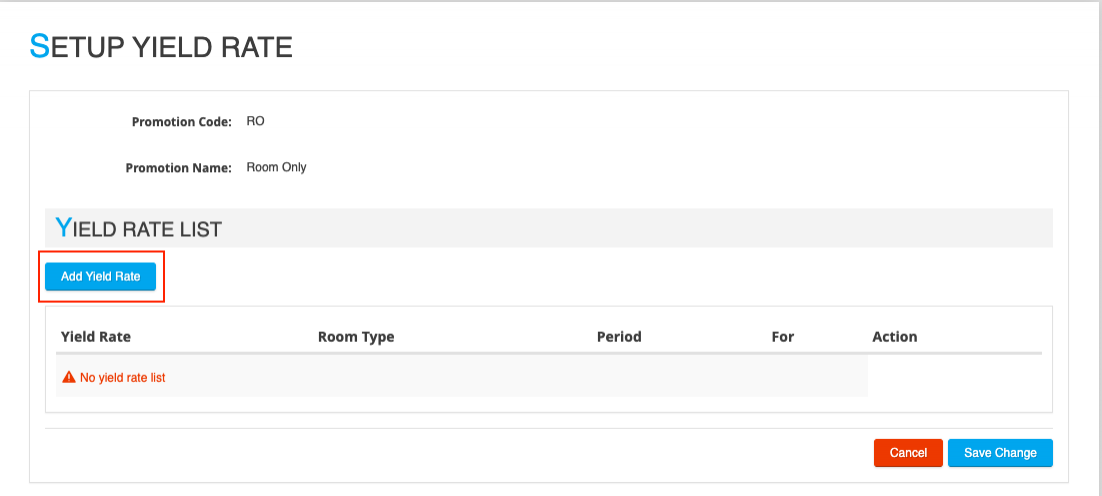Click the Add Yield Rate button

click(100, 276)
